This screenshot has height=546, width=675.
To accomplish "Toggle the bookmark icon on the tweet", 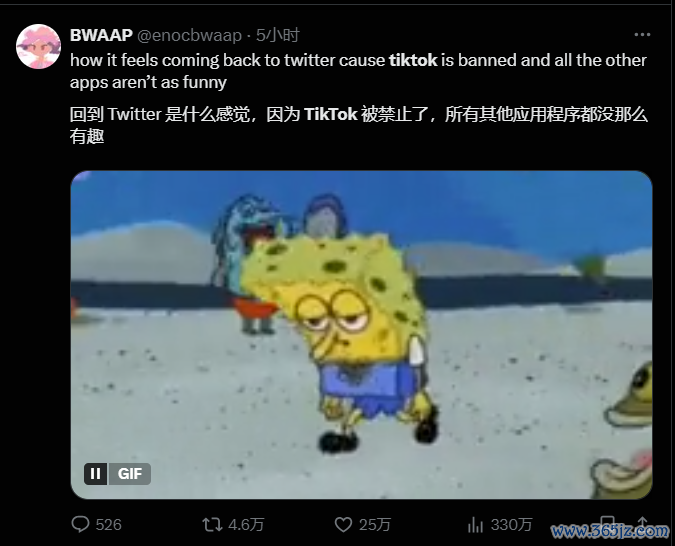I will pos(607,523).
